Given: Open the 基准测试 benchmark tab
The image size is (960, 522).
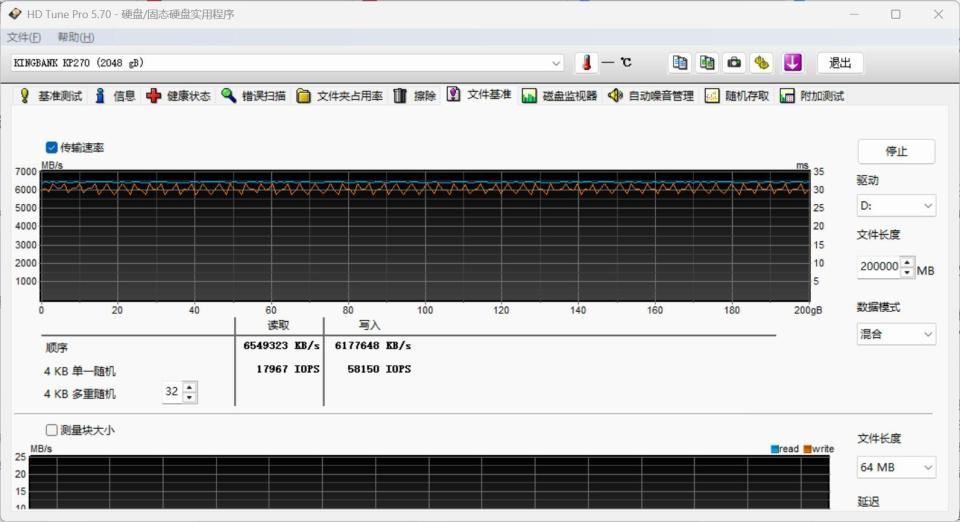Looking at the screenshot, I should [50, 96].
